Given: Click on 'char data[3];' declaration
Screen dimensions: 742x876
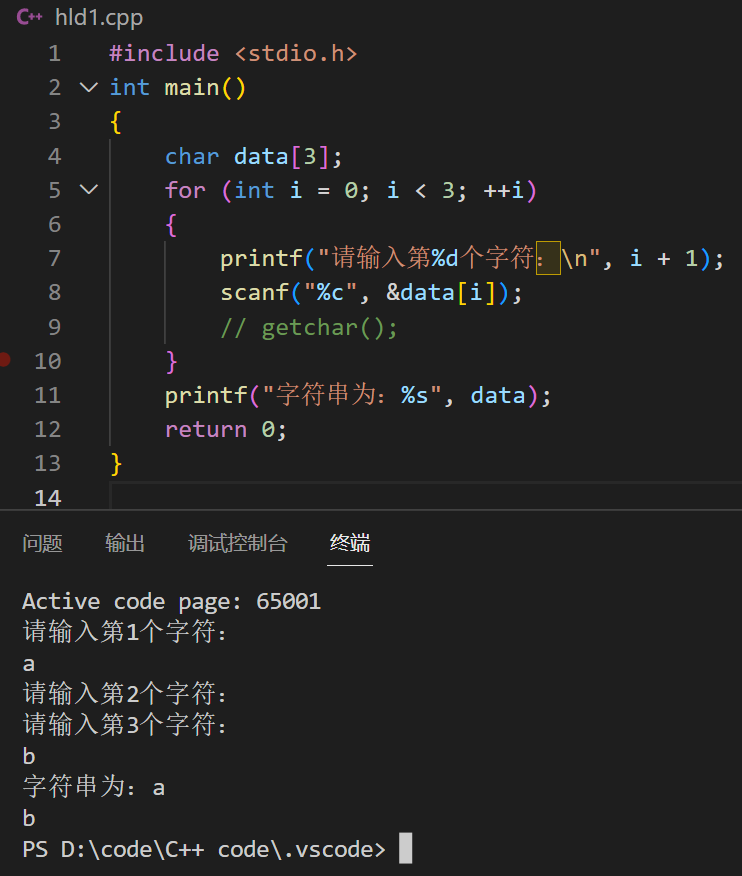Looking at the screenshot, I should [x=253, y=156].
